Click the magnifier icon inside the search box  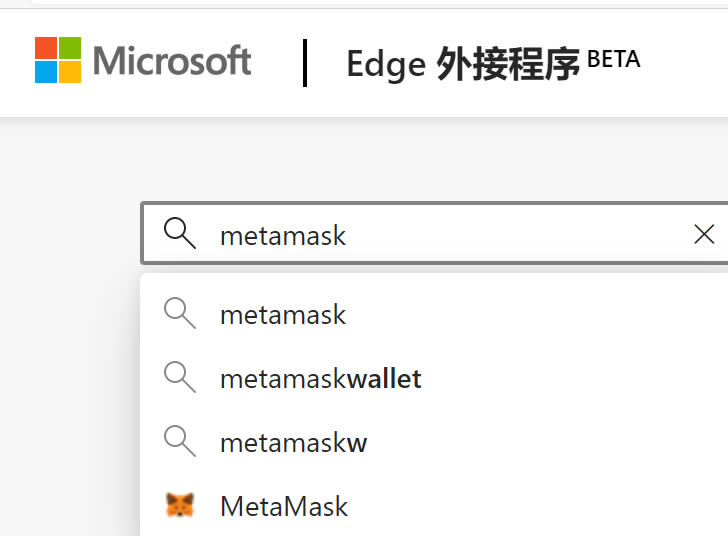(180, 234)
